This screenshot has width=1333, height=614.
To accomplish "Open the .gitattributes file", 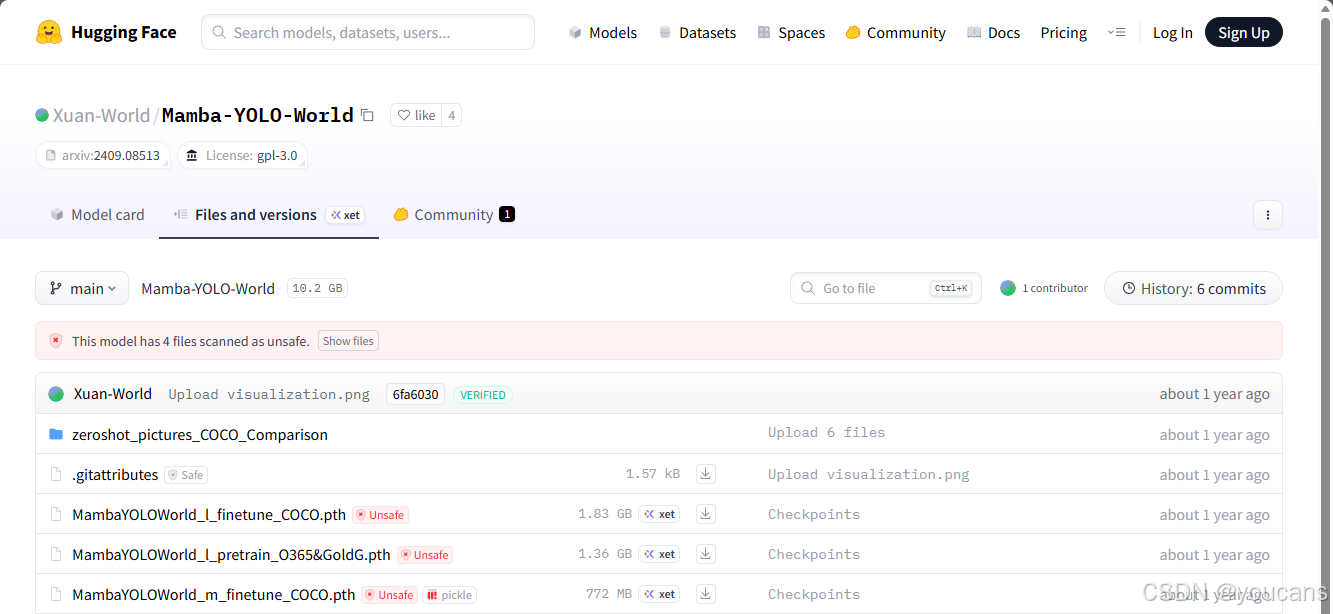I will pos(115,474).
